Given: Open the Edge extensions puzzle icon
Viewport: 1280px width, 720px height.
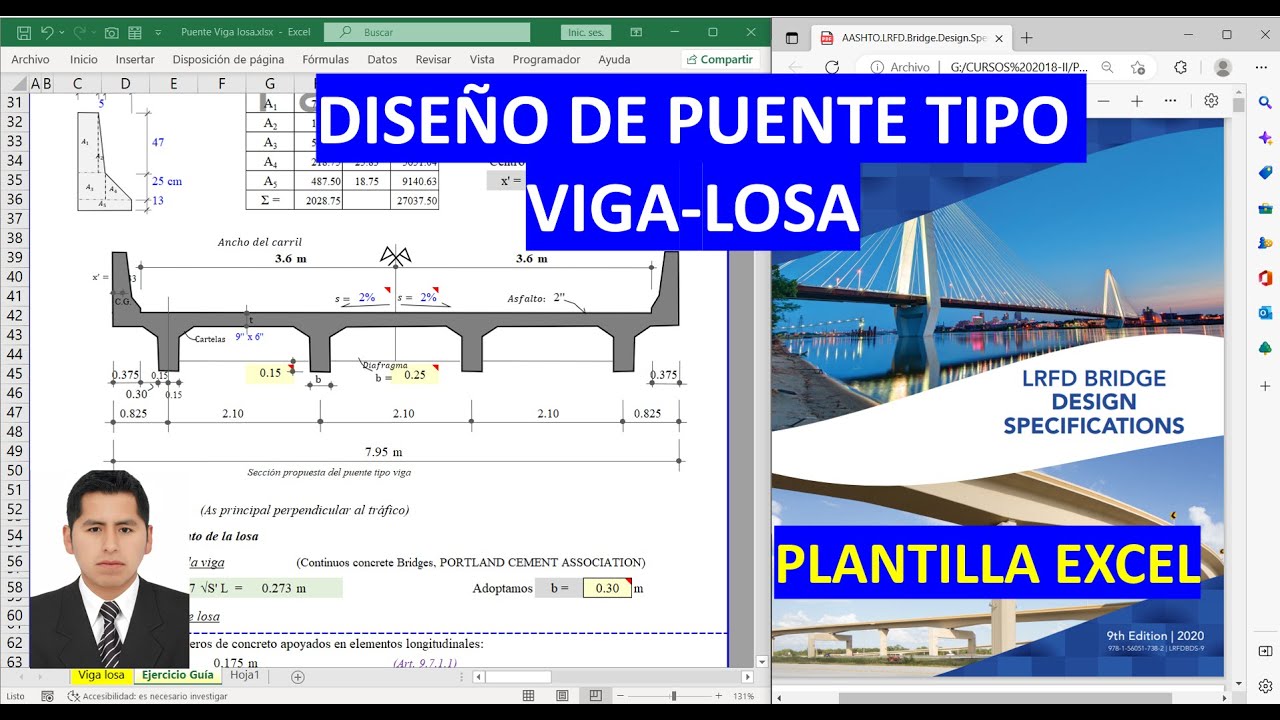Looking at the screenshot, I should click(1180, 67).
